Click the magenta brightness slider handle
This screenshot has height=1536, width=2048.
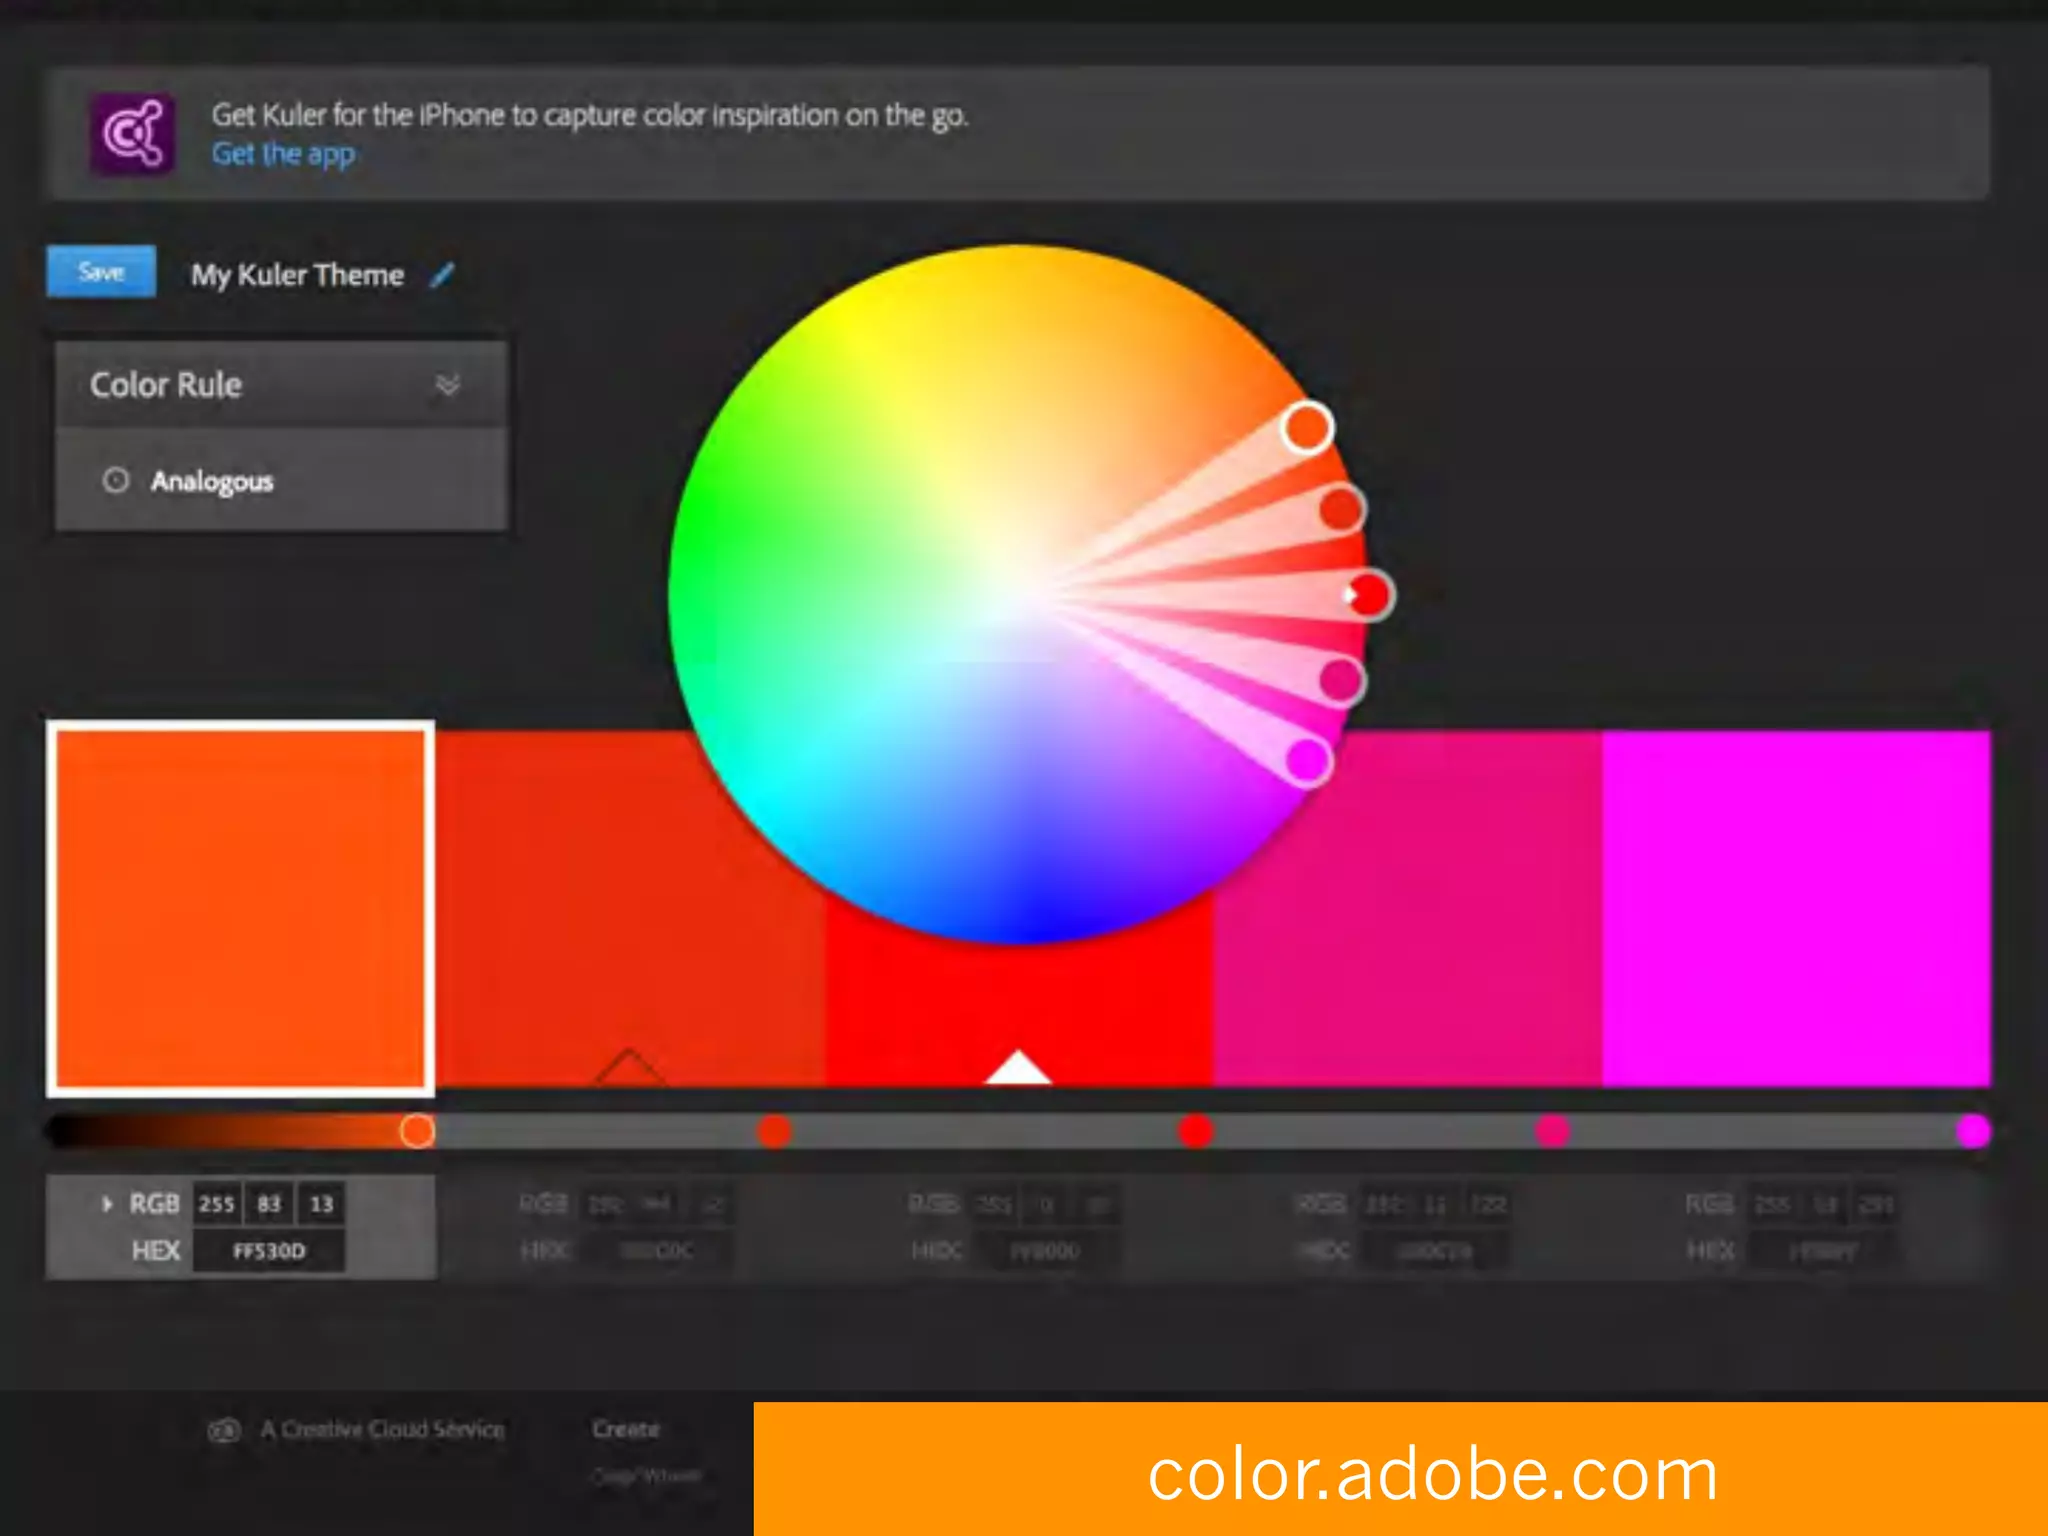(1973, 1131)
